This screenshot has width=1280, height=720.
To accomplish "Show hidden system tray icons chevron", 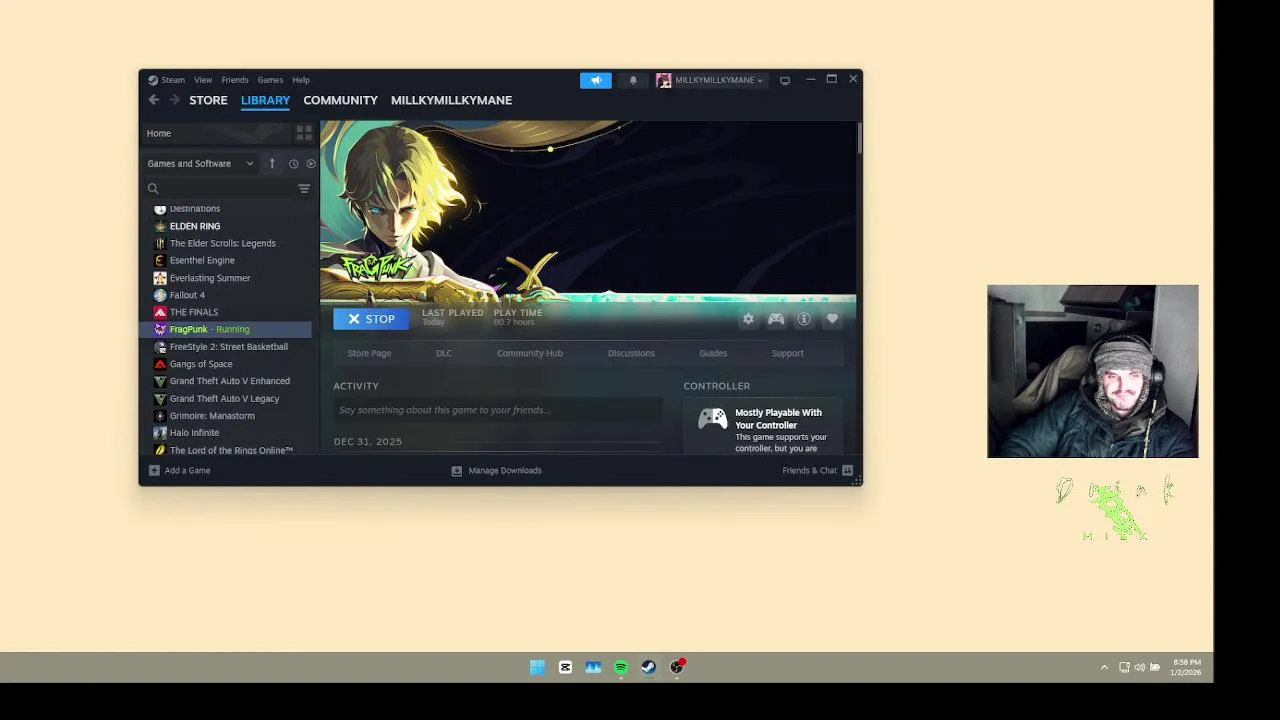I will click(x=1104, y=667).
